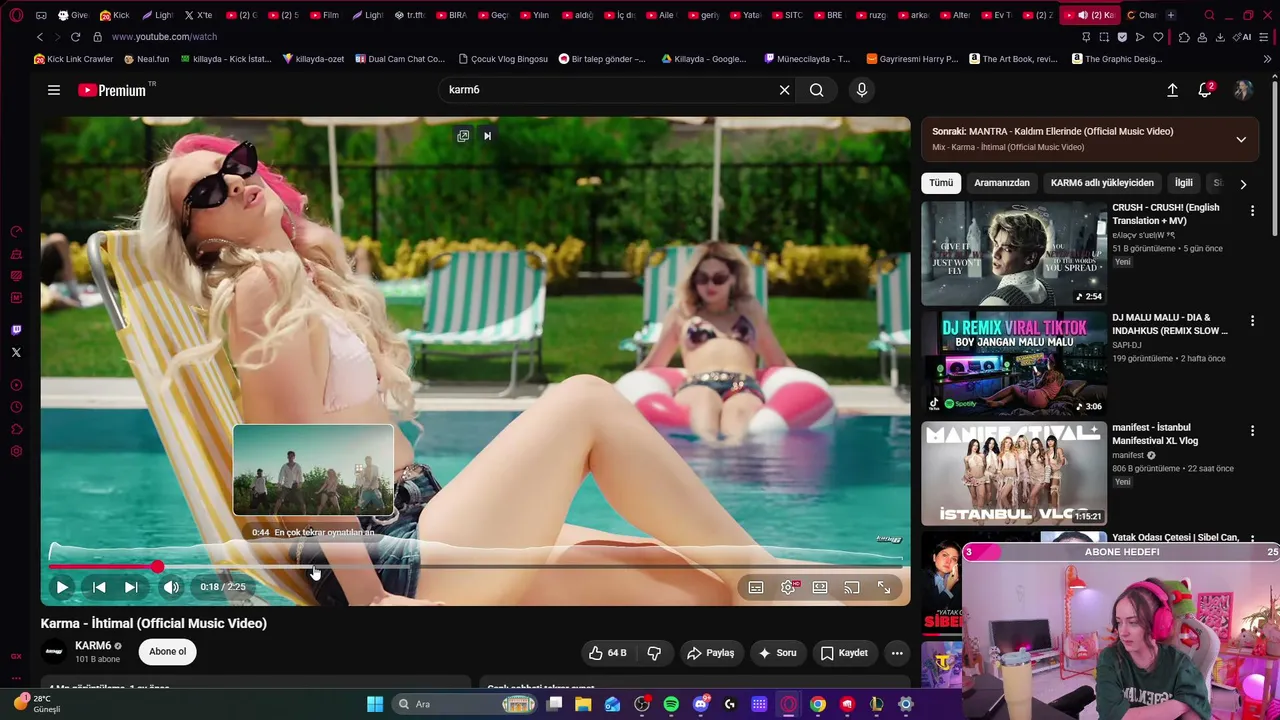
Task: Show more filter chips with right arrow
Action: [1243, 184]
